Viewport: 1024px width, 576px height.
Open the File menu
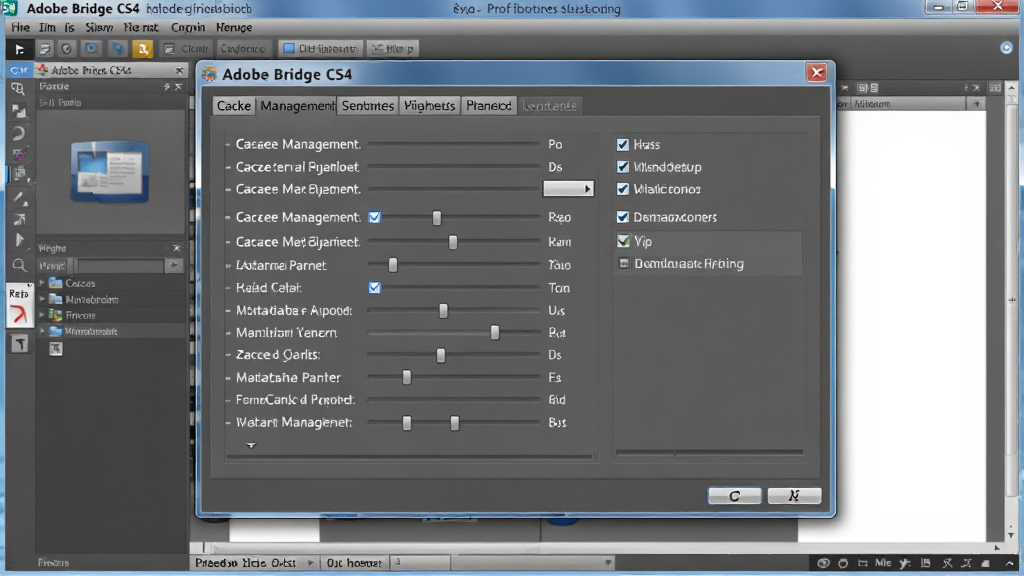click(20, 27)
